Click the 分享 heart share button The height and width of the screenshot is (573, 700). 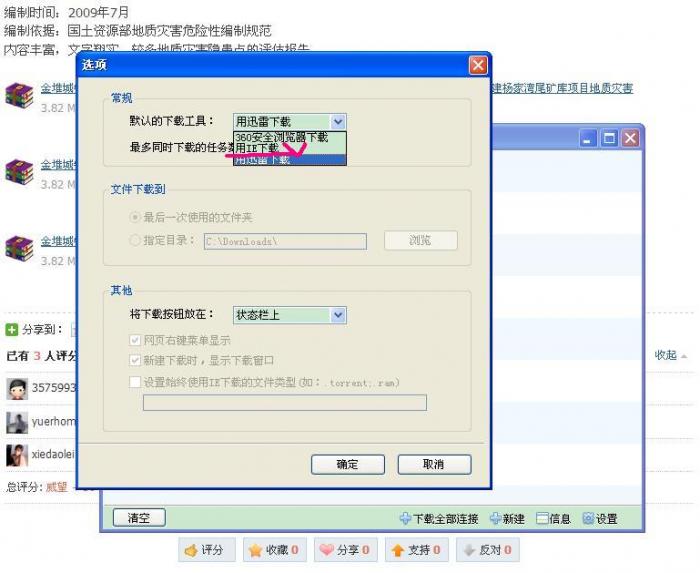pyautogui.click(x=344, y=550)
